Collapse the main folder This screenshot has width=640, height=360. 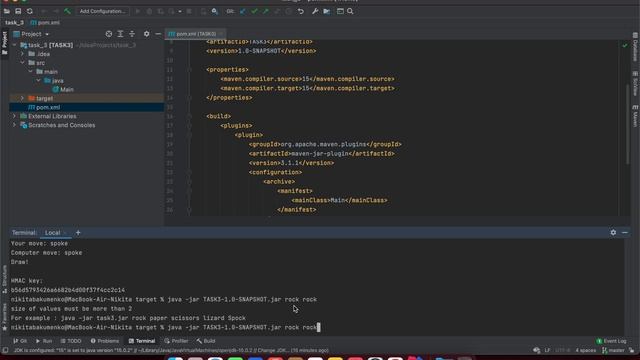click(30, 72)
